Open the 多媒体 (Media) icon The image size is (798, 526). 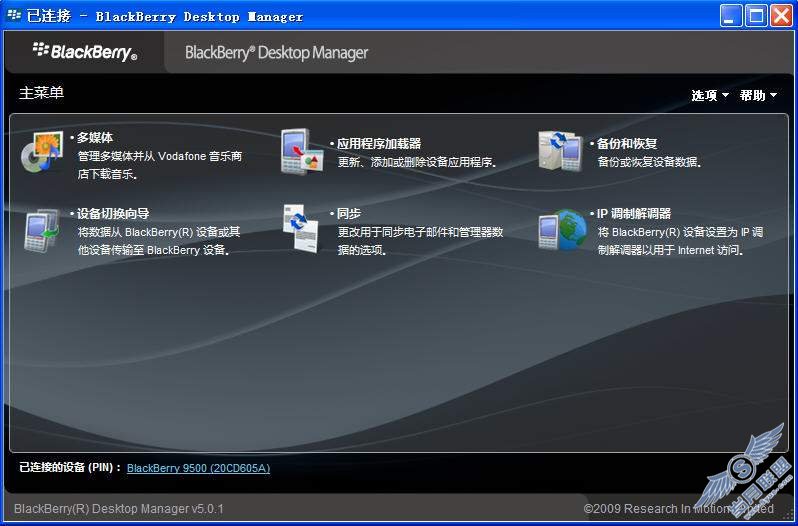(42, 152)
